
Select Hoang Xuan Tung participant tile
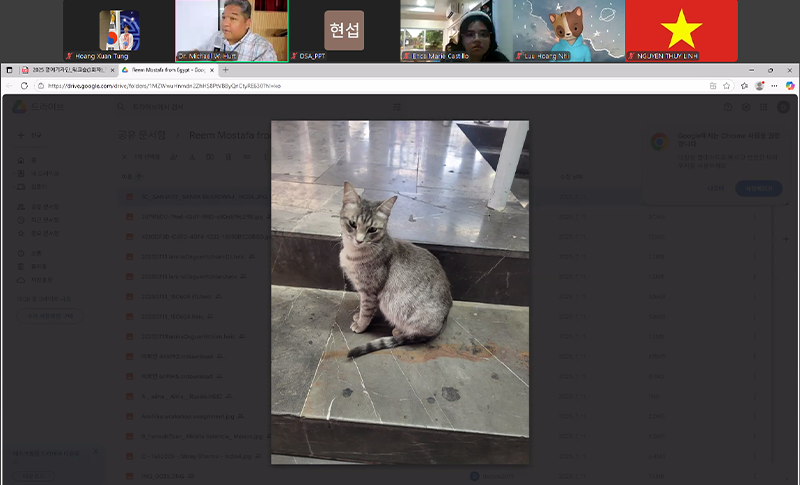click(119, 31)
